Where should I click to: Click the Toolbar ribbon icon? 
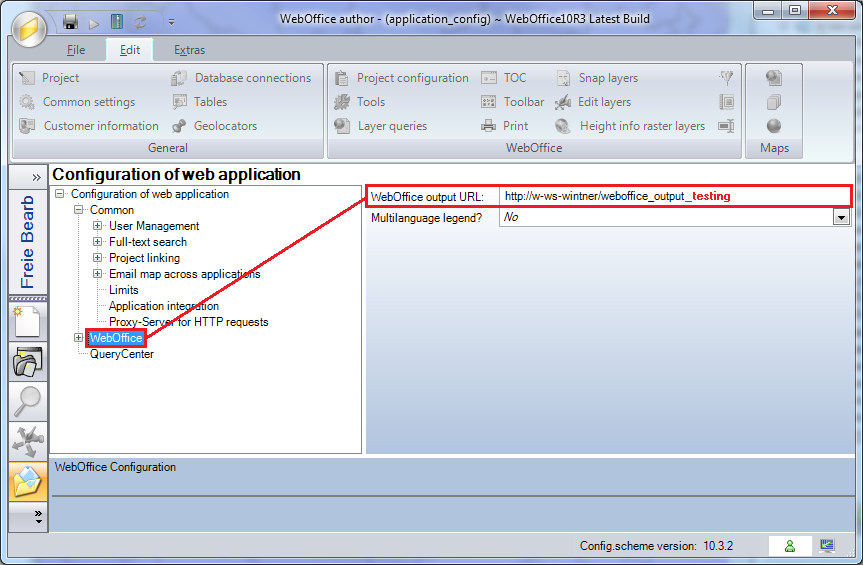489,102
